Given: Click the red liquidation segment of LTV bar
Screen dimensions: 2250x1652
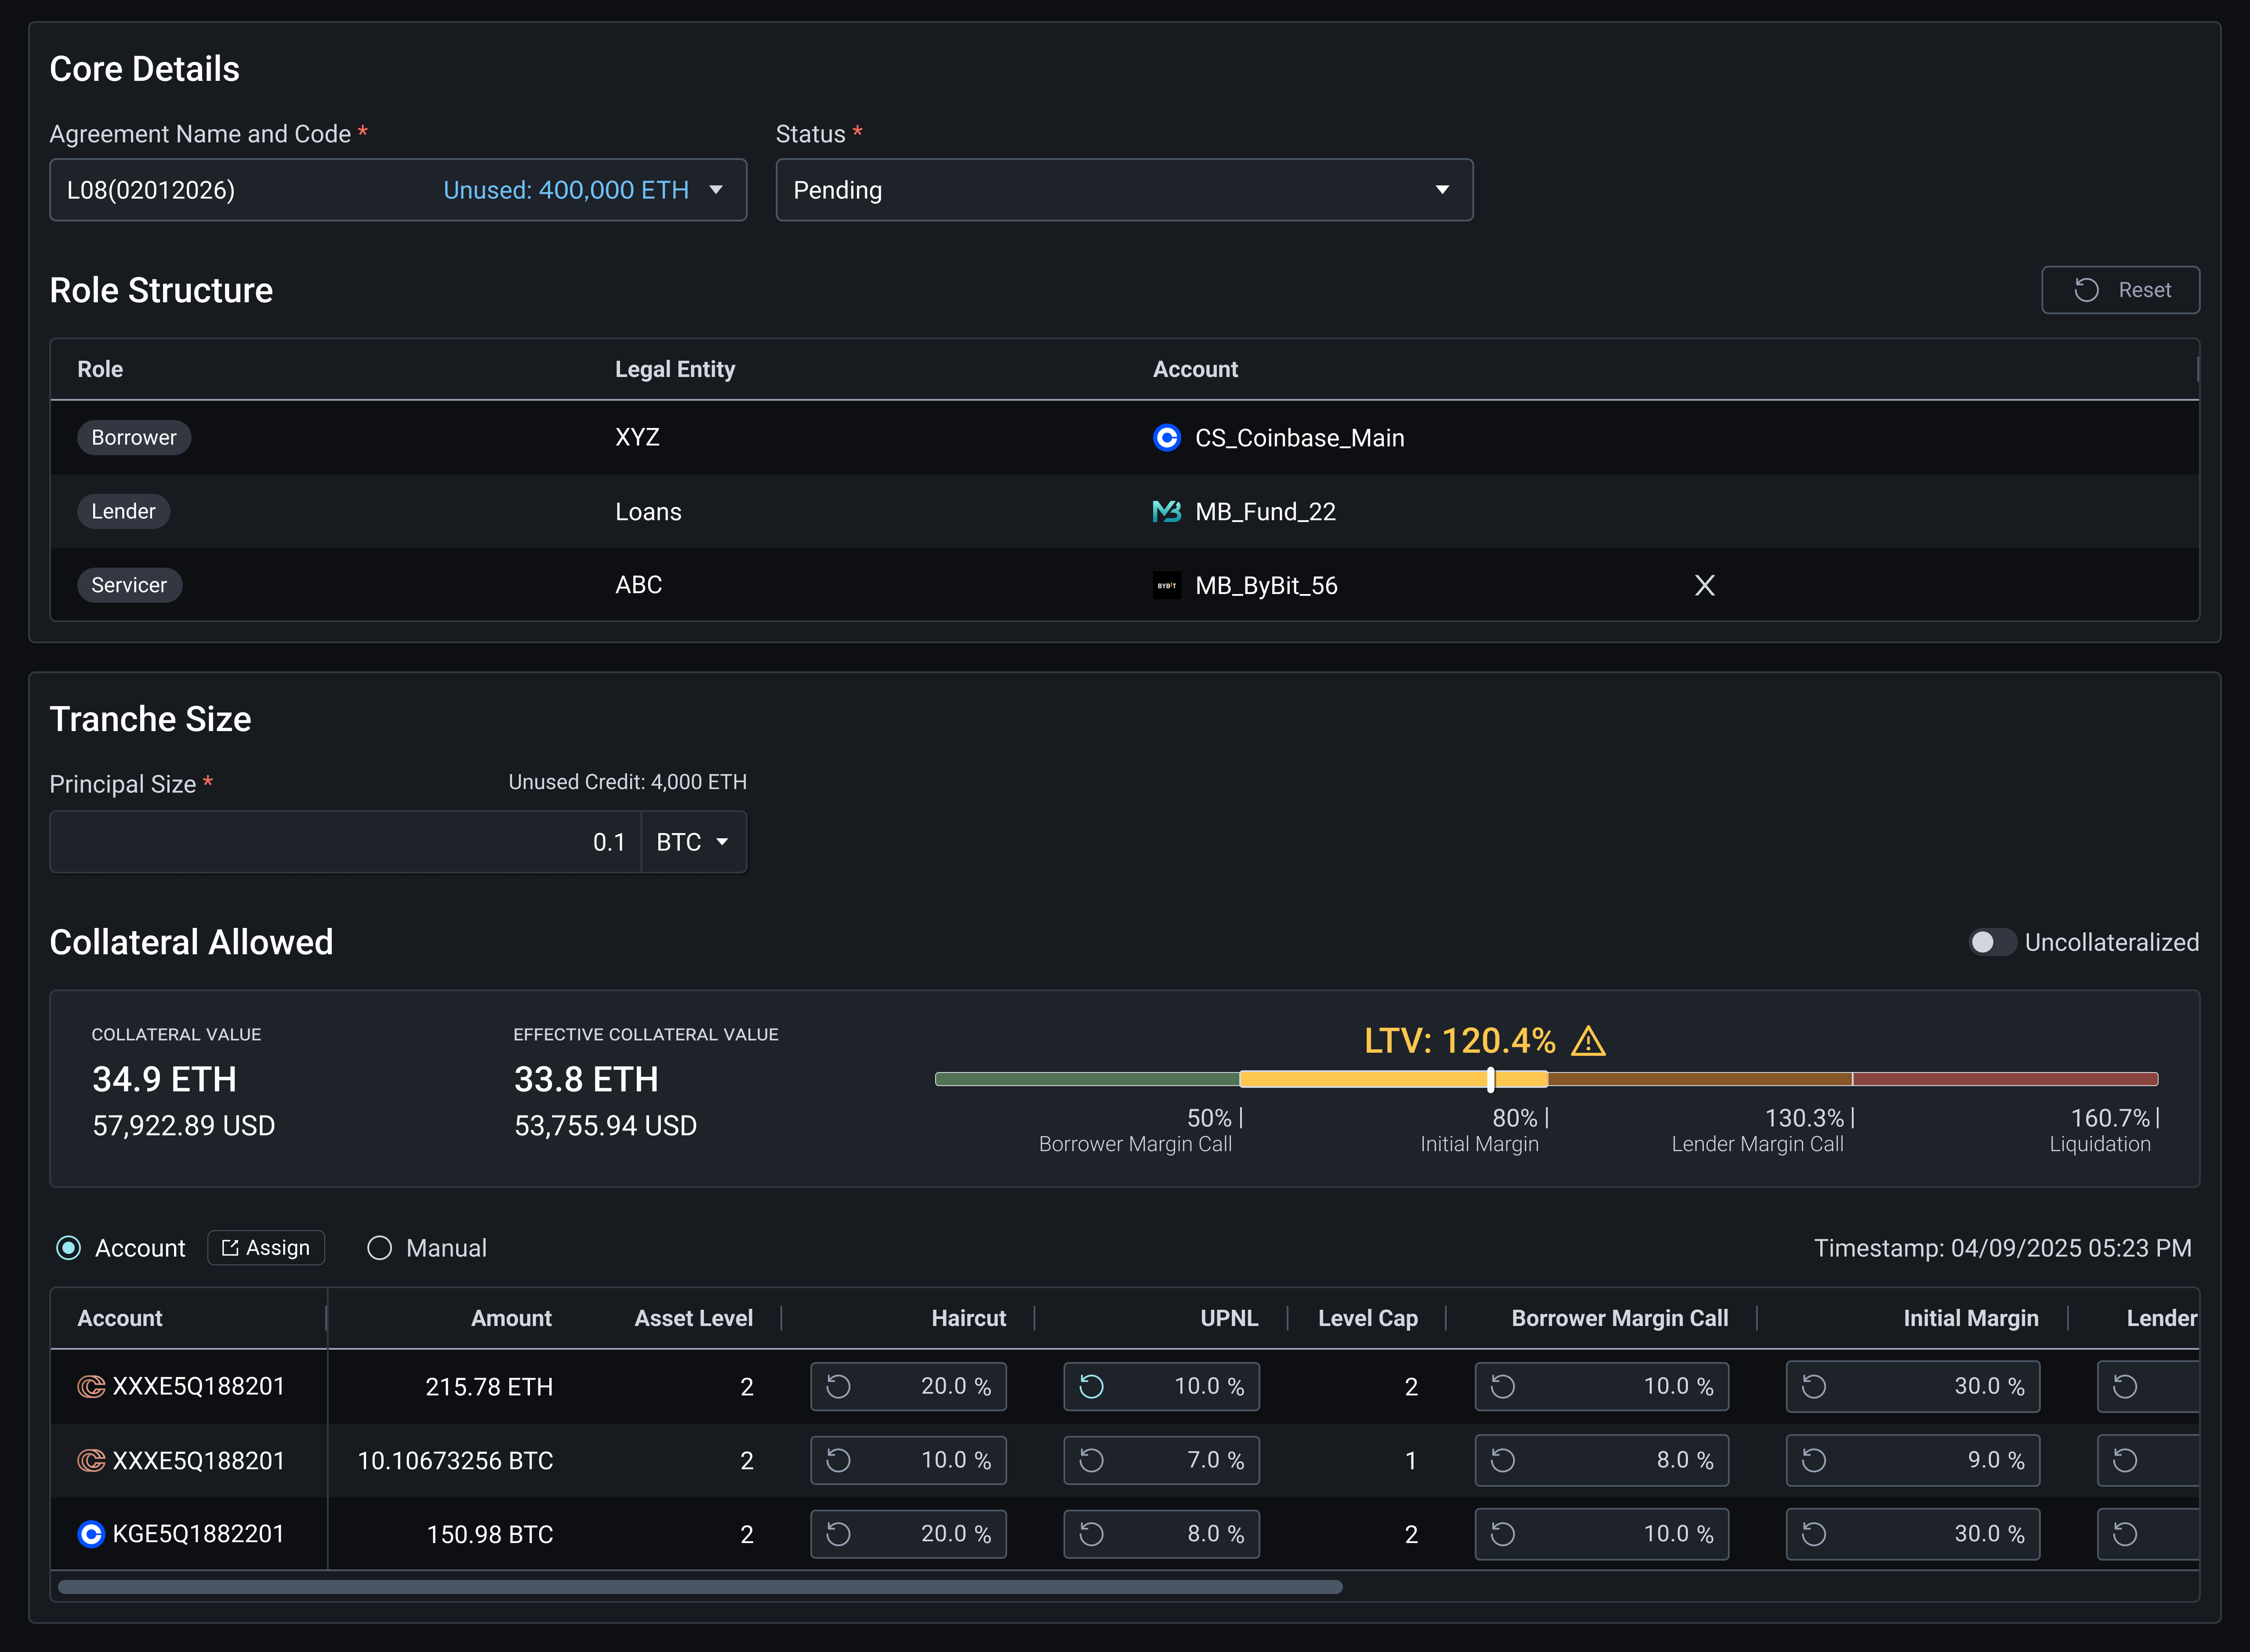Looking at the screenshot, I should click(2005, 1079).
